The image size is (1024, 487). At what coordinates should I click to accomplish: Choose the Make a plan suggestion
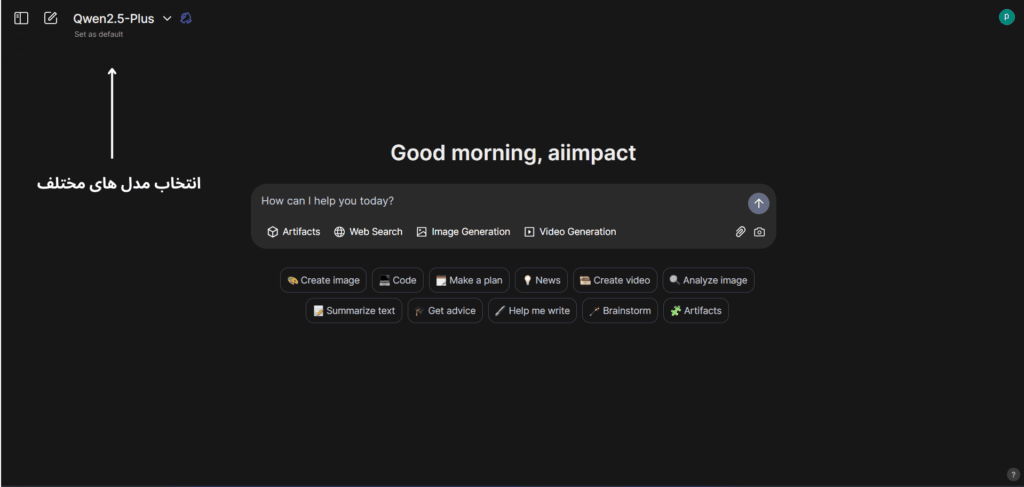pyautogui.click(x=468, y=281)
